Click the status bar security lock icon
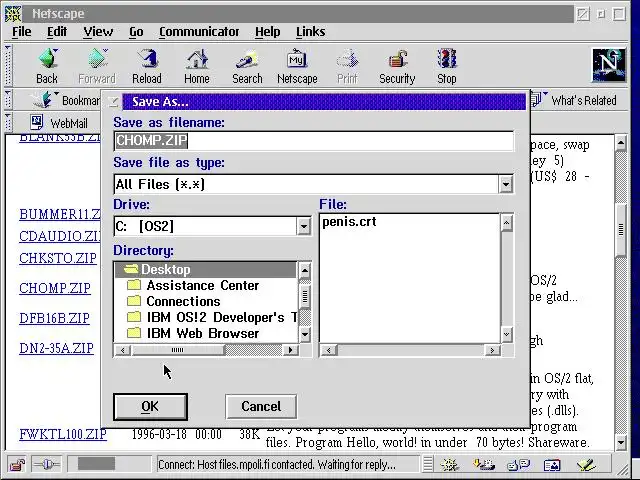The height and width of the screenshot is (480, 640). [x=17, y=464]
